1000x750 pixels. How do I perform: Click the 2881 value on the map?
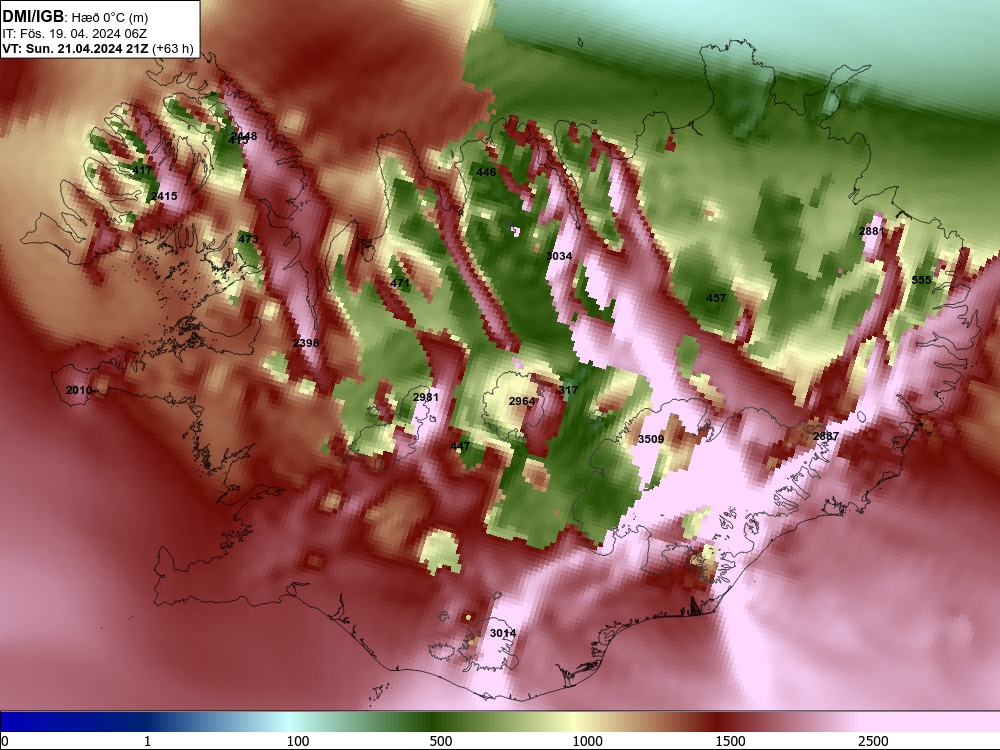point(871,232)
